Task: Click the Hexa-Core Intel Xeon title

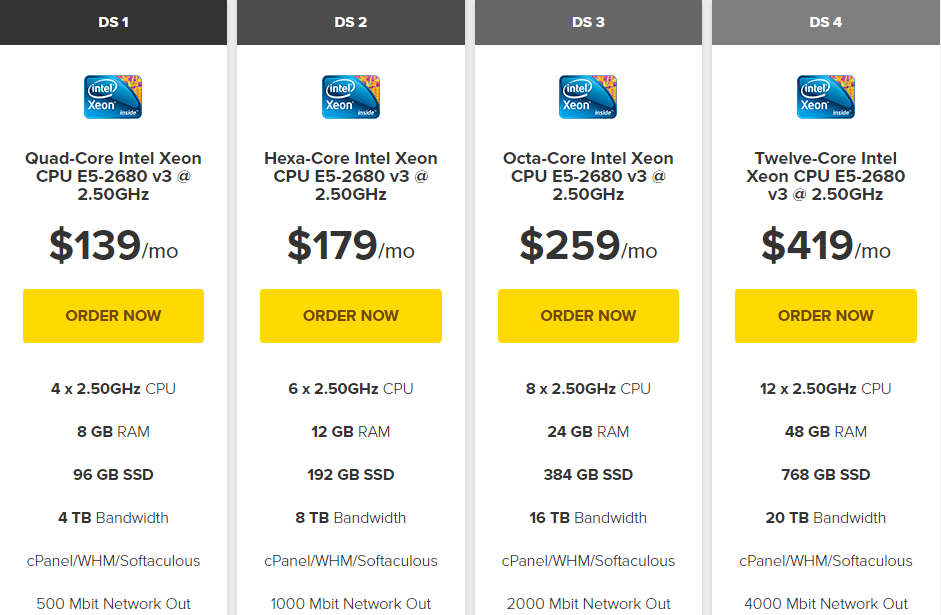Action: click(x=351, y=176)
